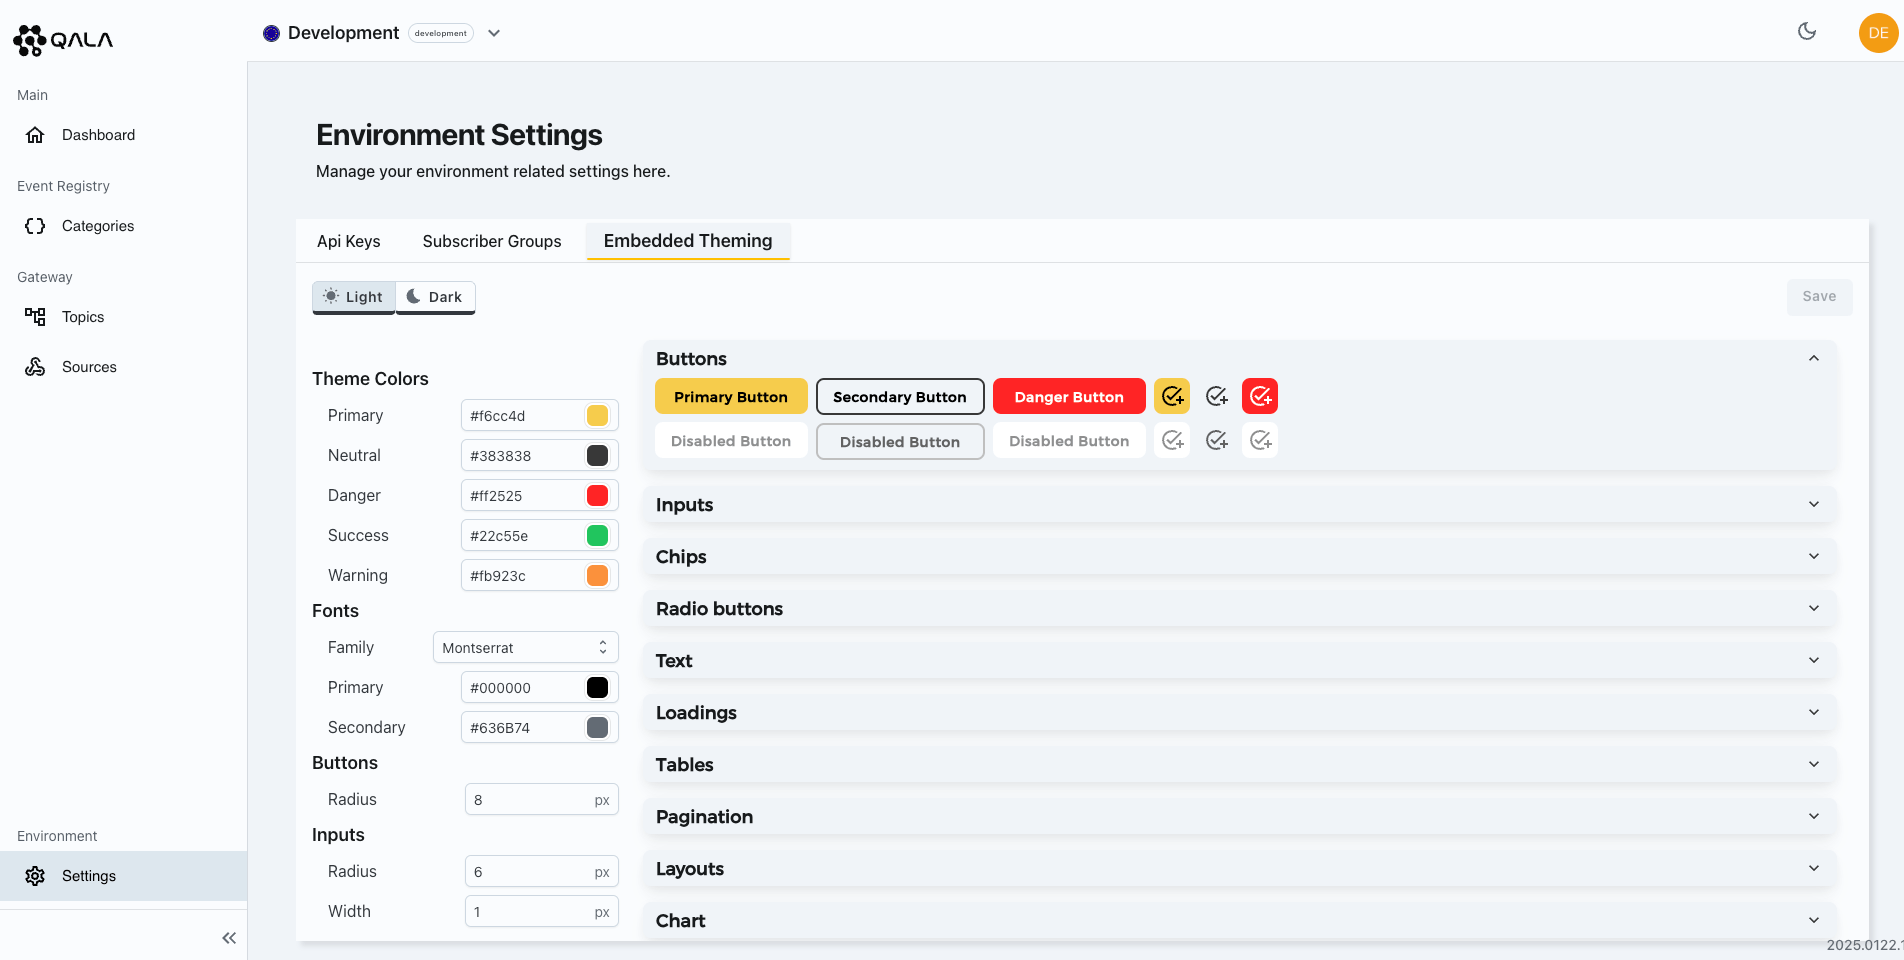Open the DE user avatar menu
1904x960 pixels.
point(1877,33)
